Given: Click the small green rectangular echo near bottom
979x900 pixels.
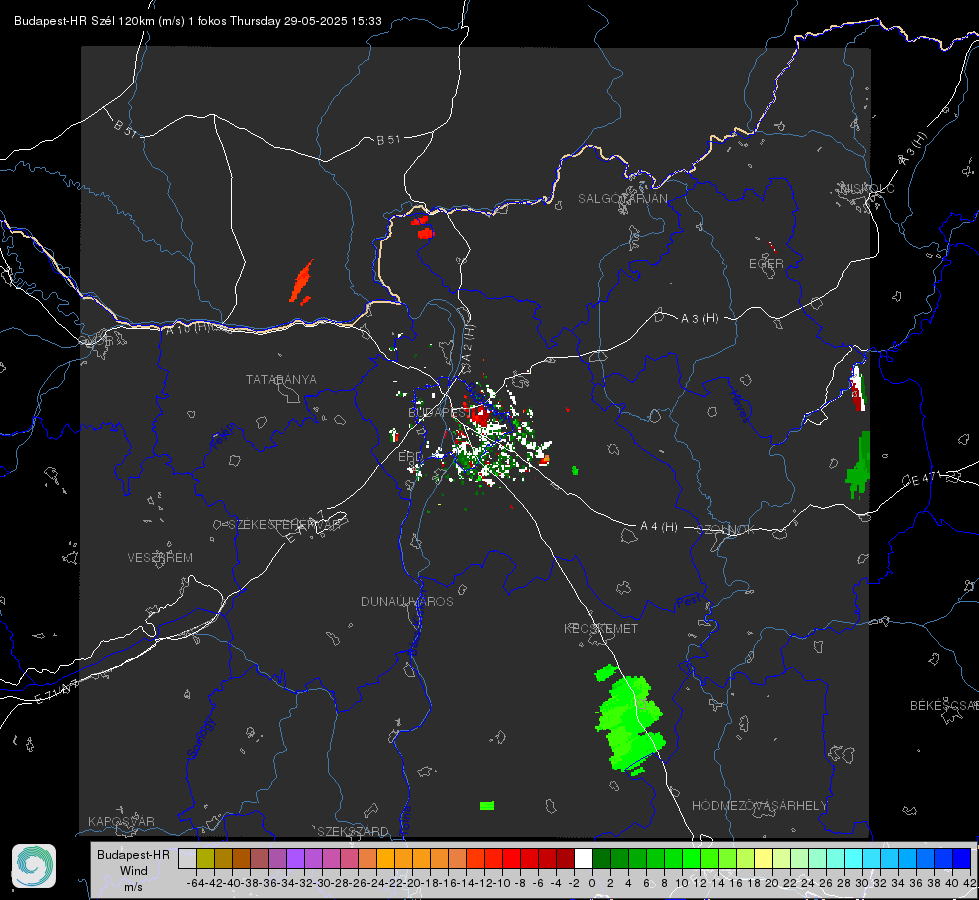Looking at the screenshot, I should 487,806.
